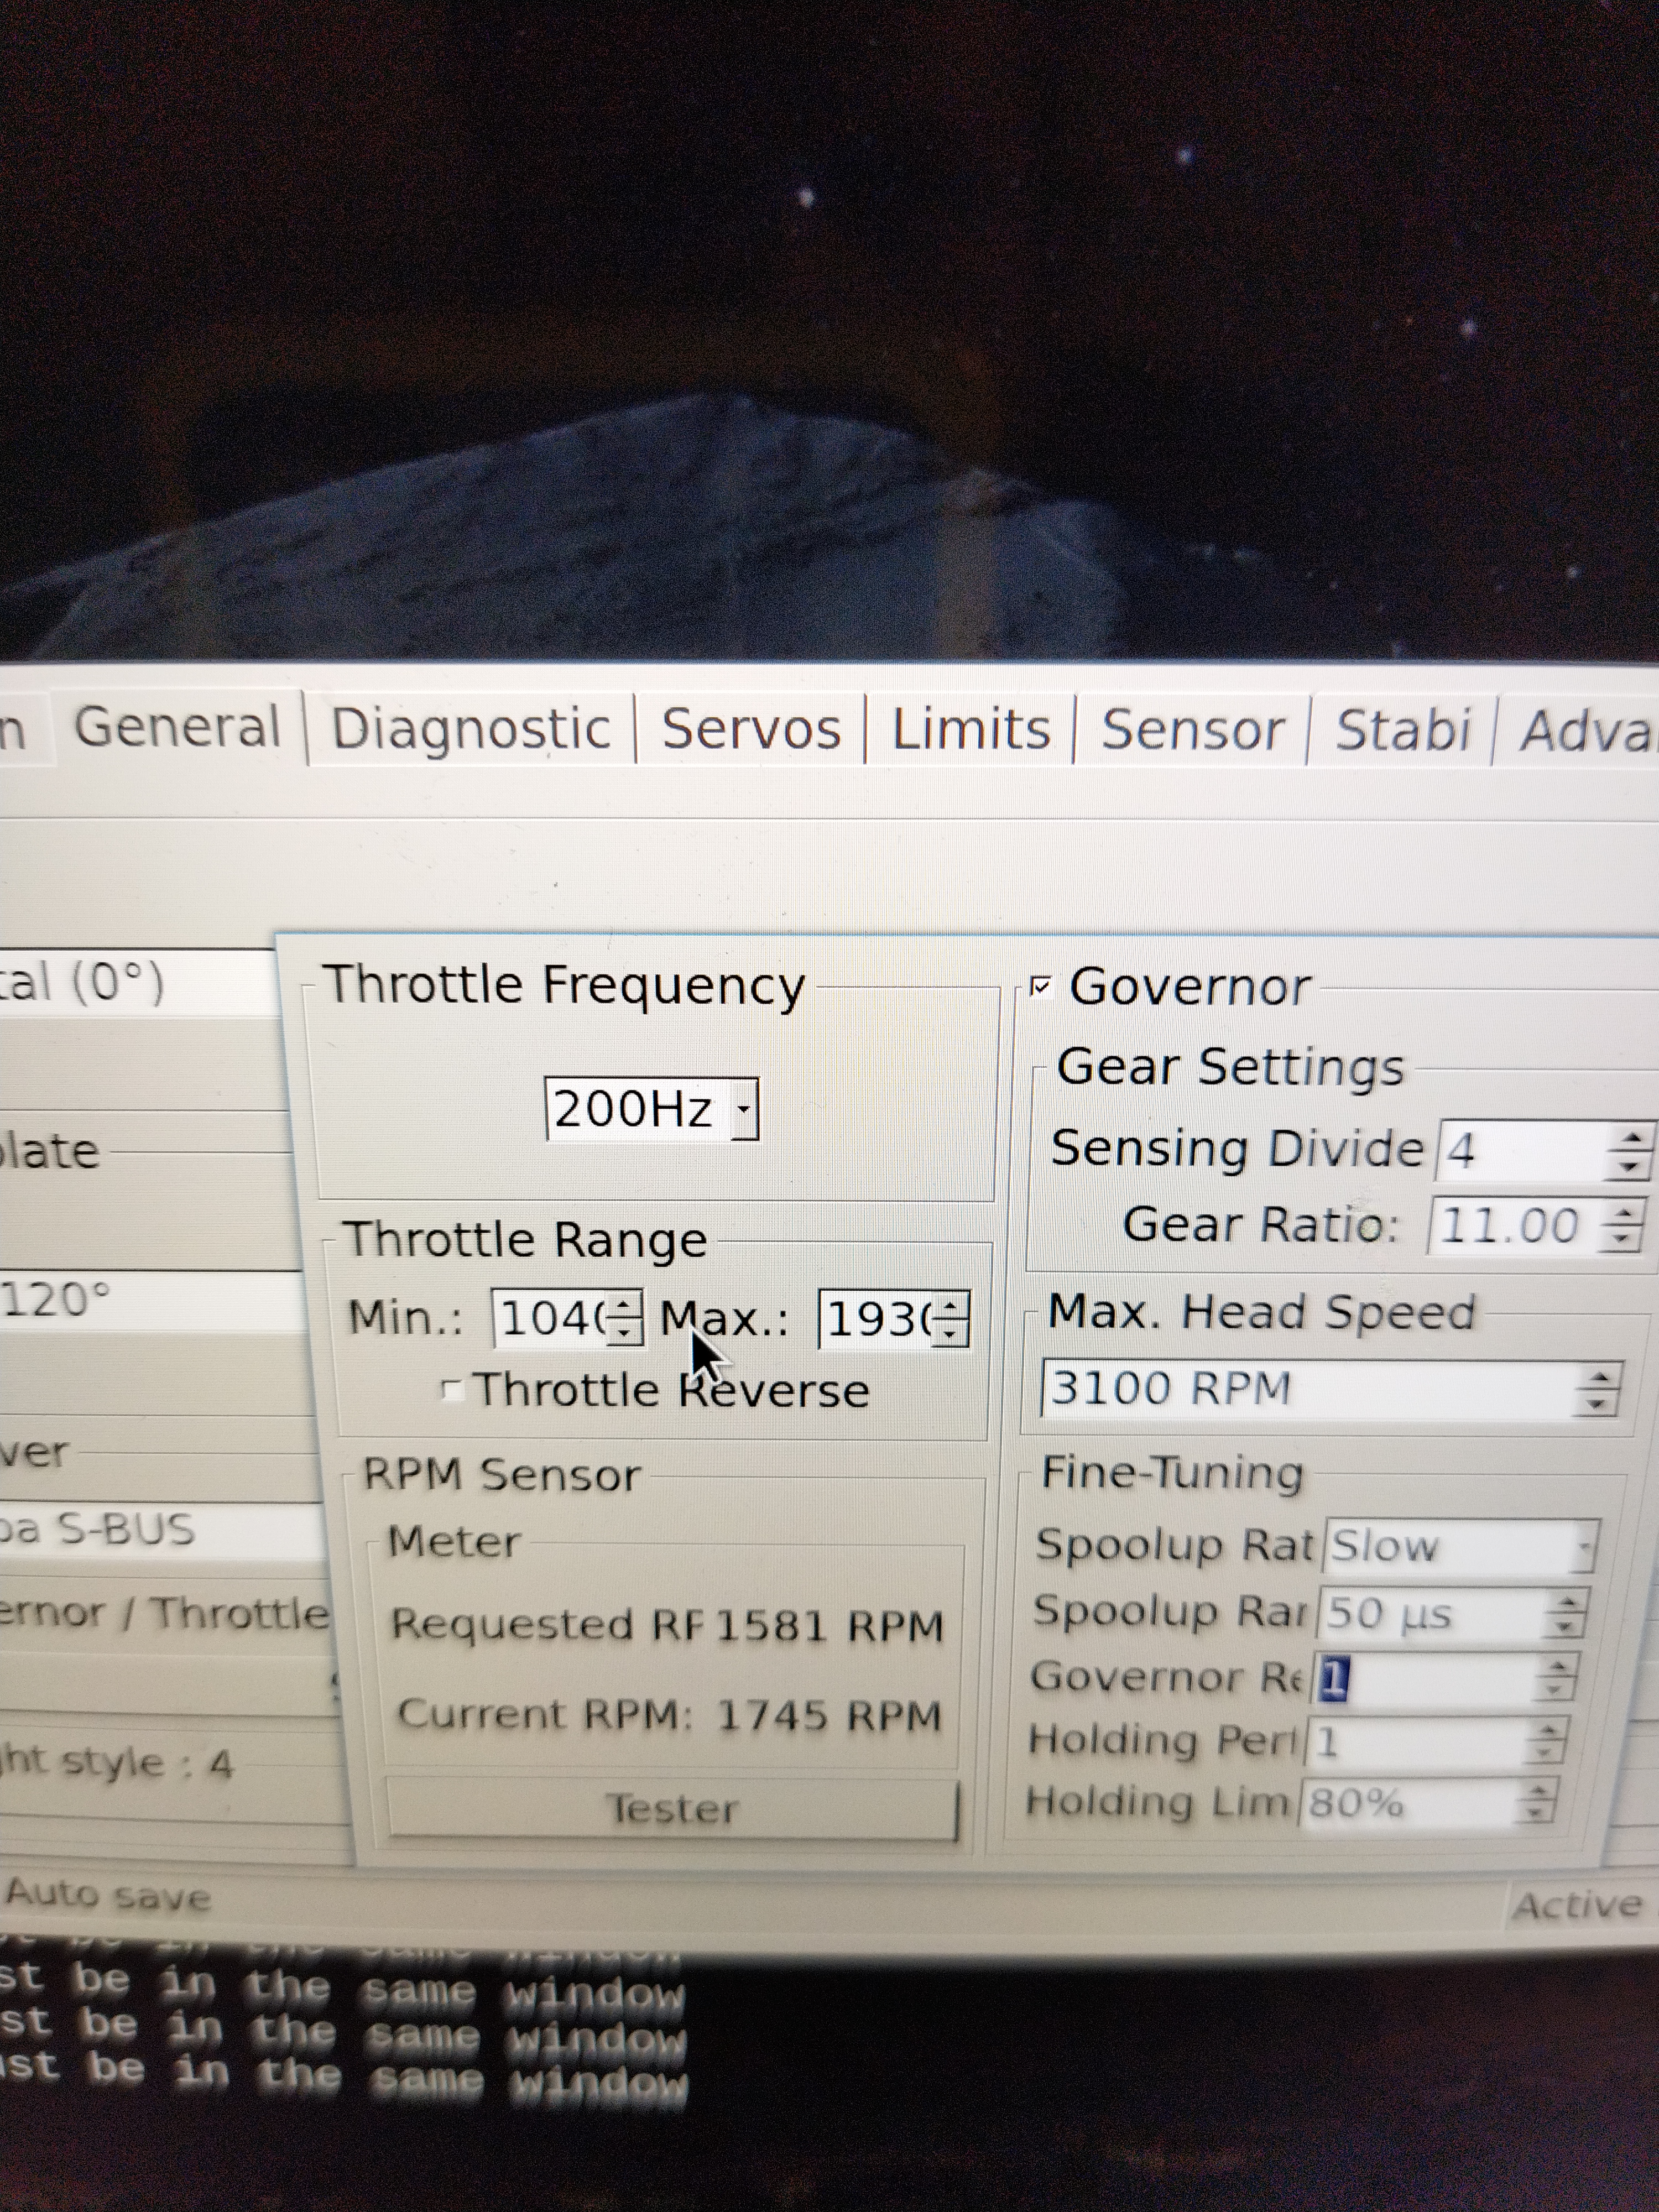Go to the Limits tab
1659x2212 pixels.
[970, 729]
